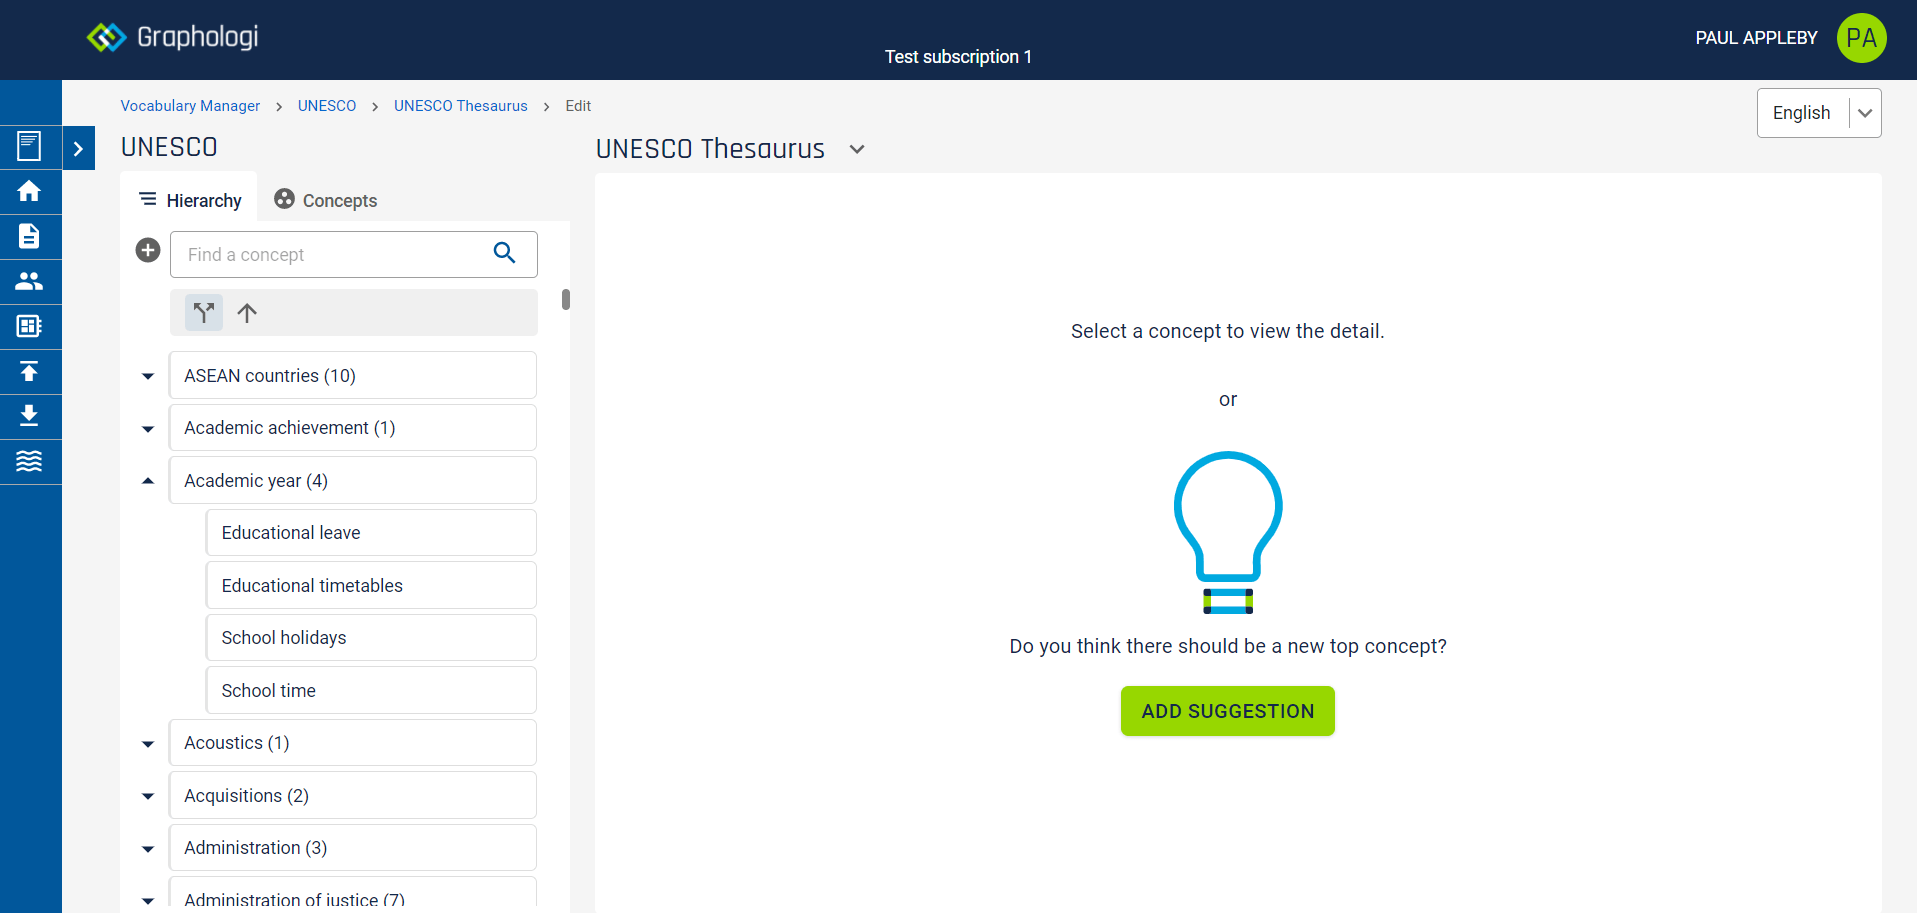Open the document icon in sidebar
1917x913 pixels.
coord(29,236)
